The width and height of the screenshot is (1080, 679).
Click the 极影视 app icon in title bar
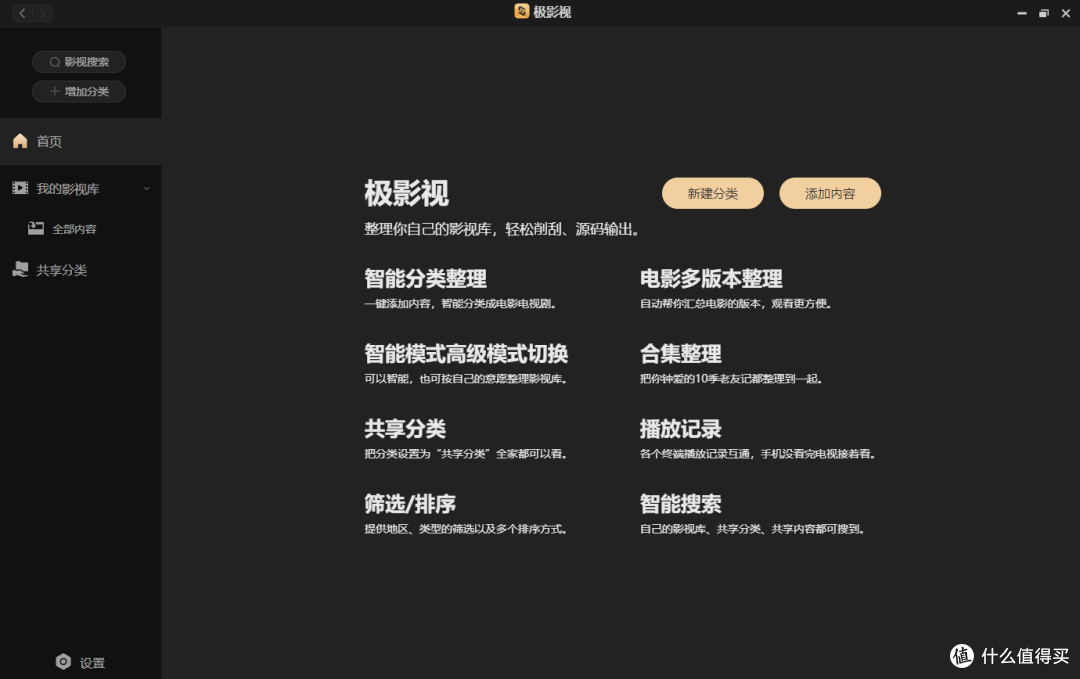(x=521, y=11)
